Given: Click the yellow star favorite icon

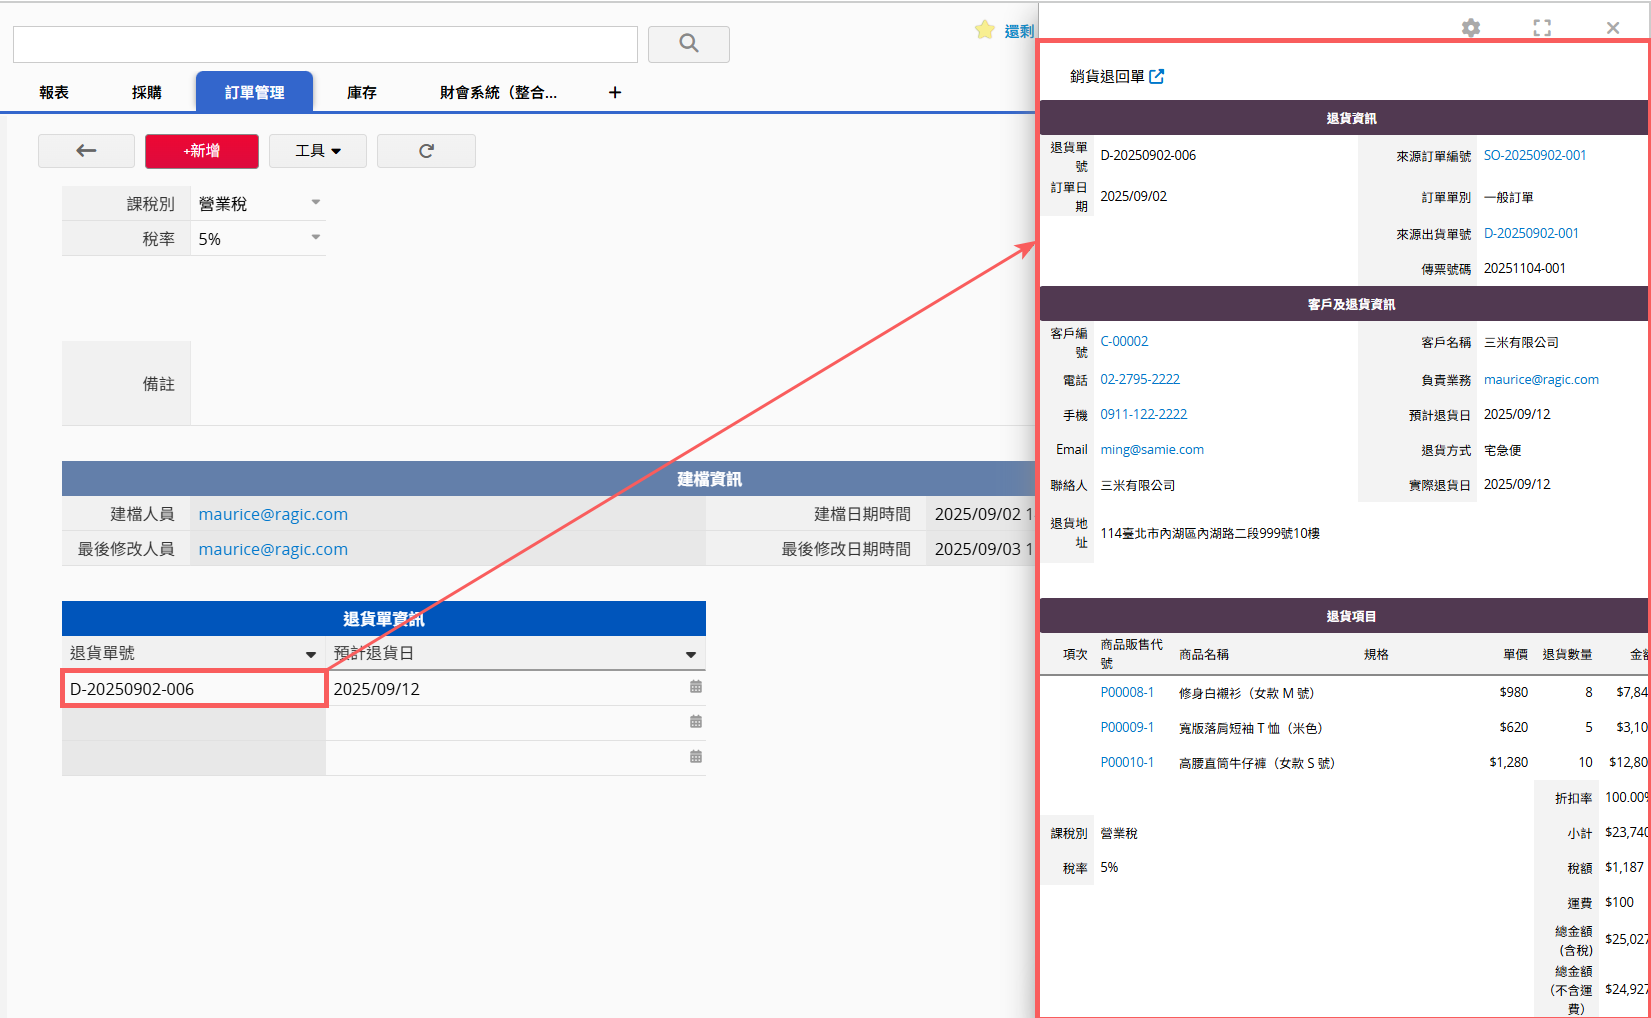Looking at the screenshot, I should coord(984,30).
